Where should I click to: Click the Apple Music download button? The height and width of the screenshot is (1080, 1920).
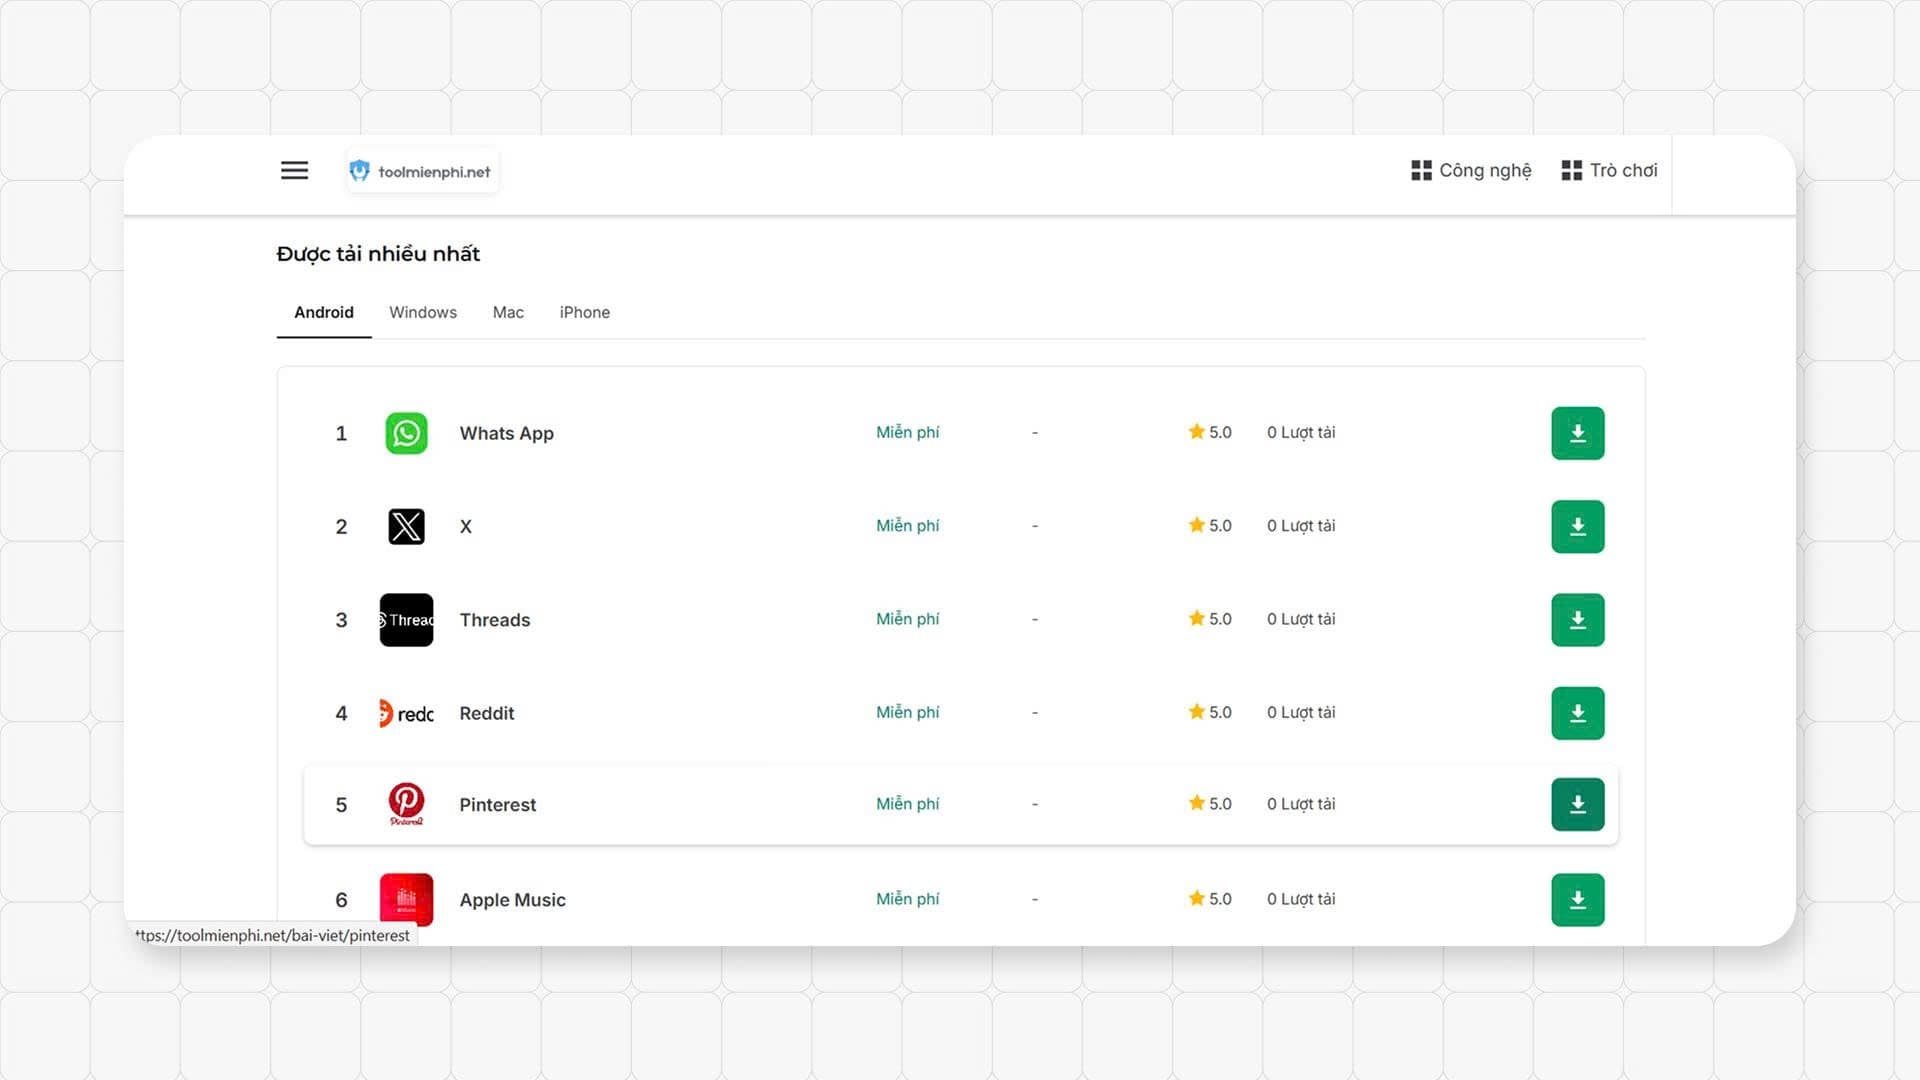click(x=1577, y=900)
